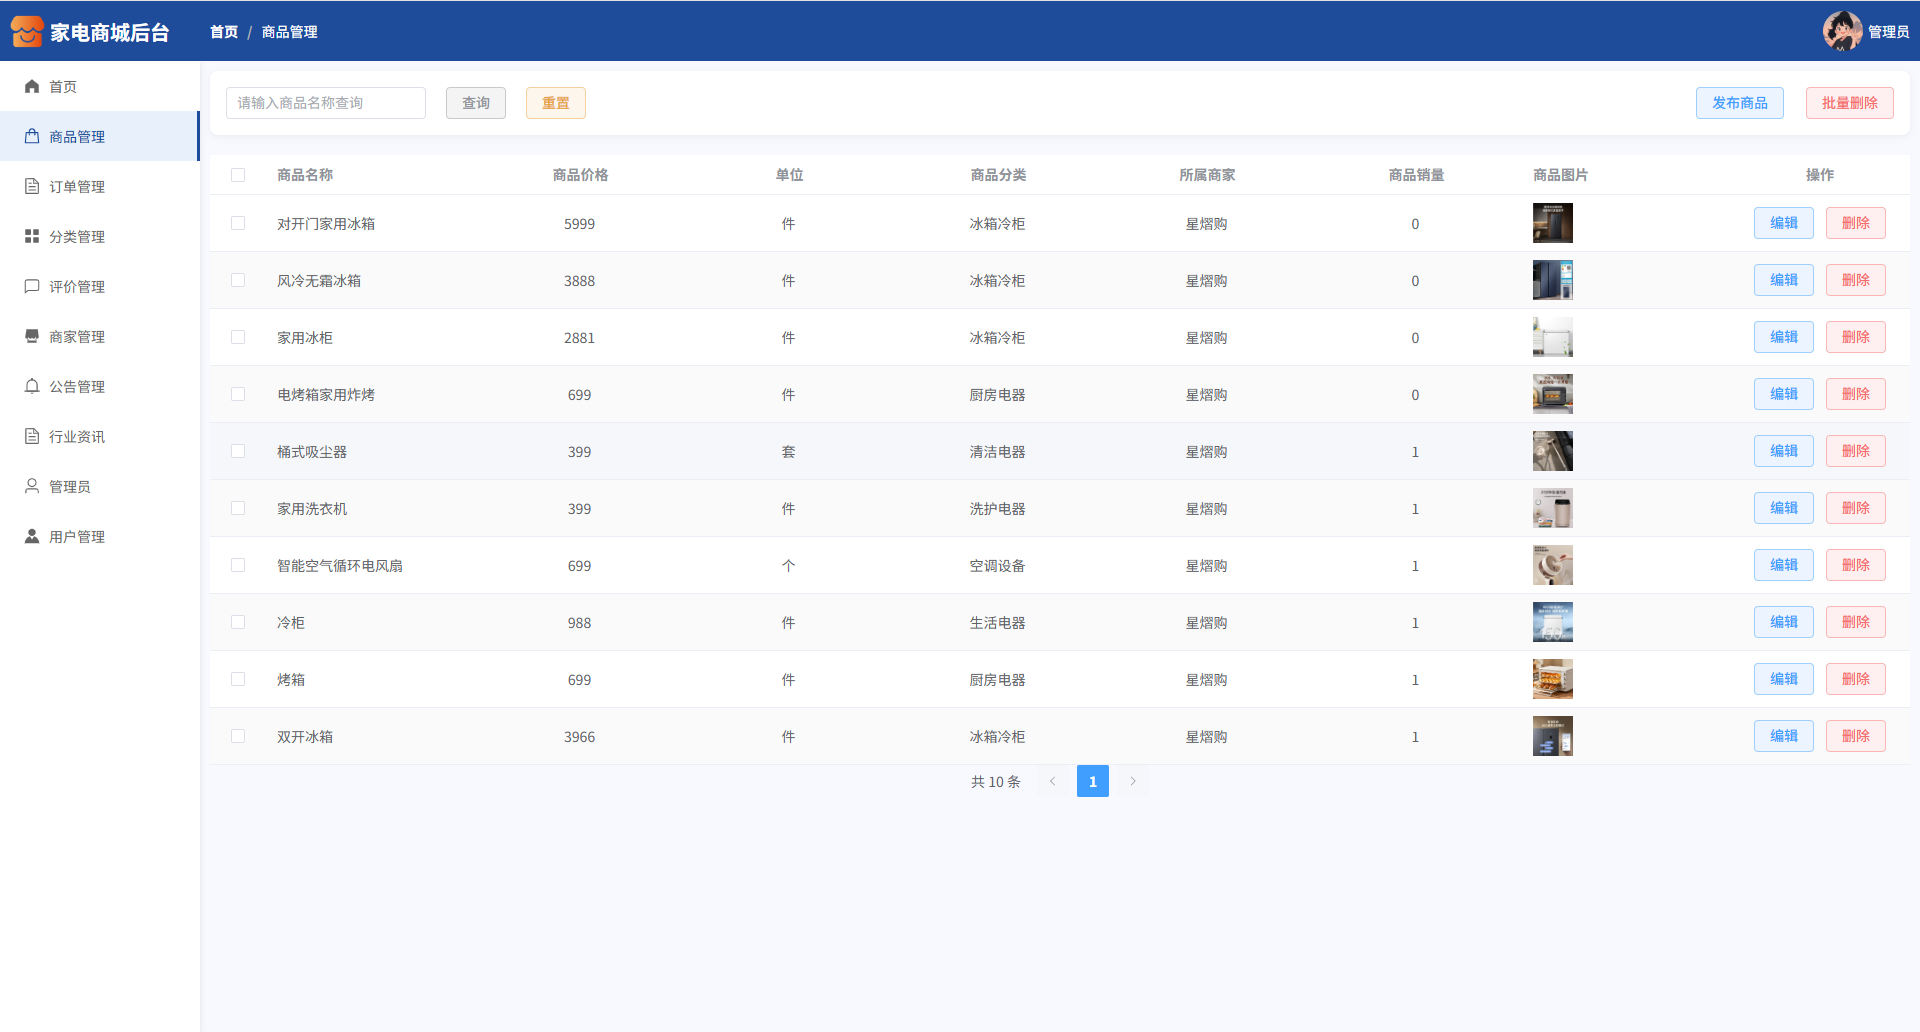Check the box for 对开门家用冰箱 row
Viewport: 1920px width, 1032px height.
point(238,224)
